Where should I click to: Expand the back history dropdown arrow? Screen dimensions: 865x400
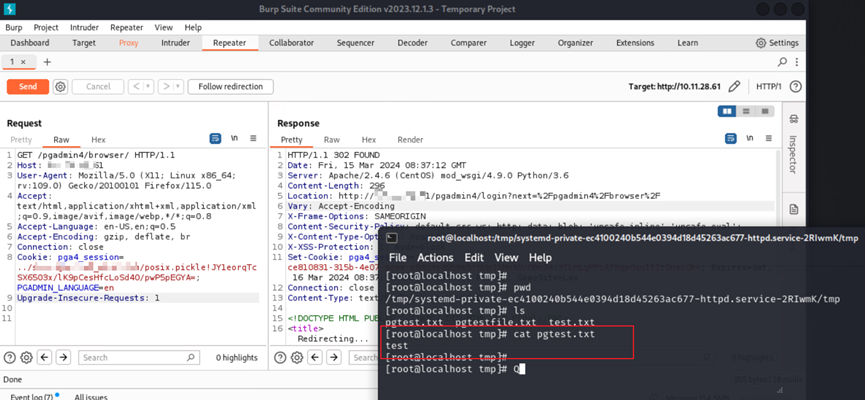[148, 87]
